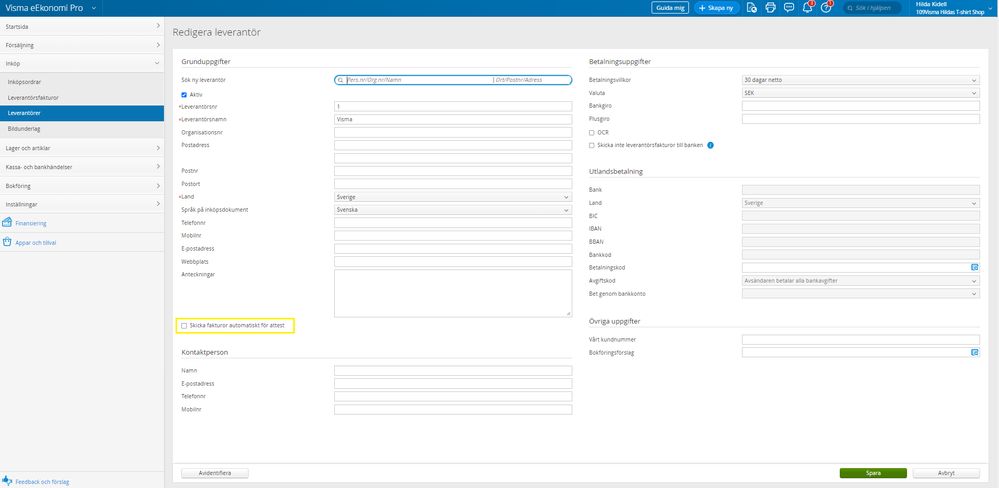The height and width of the screenshot is (488, 999).
Task: Open the document history icon in top bar
Action: [x=752, y=8]
